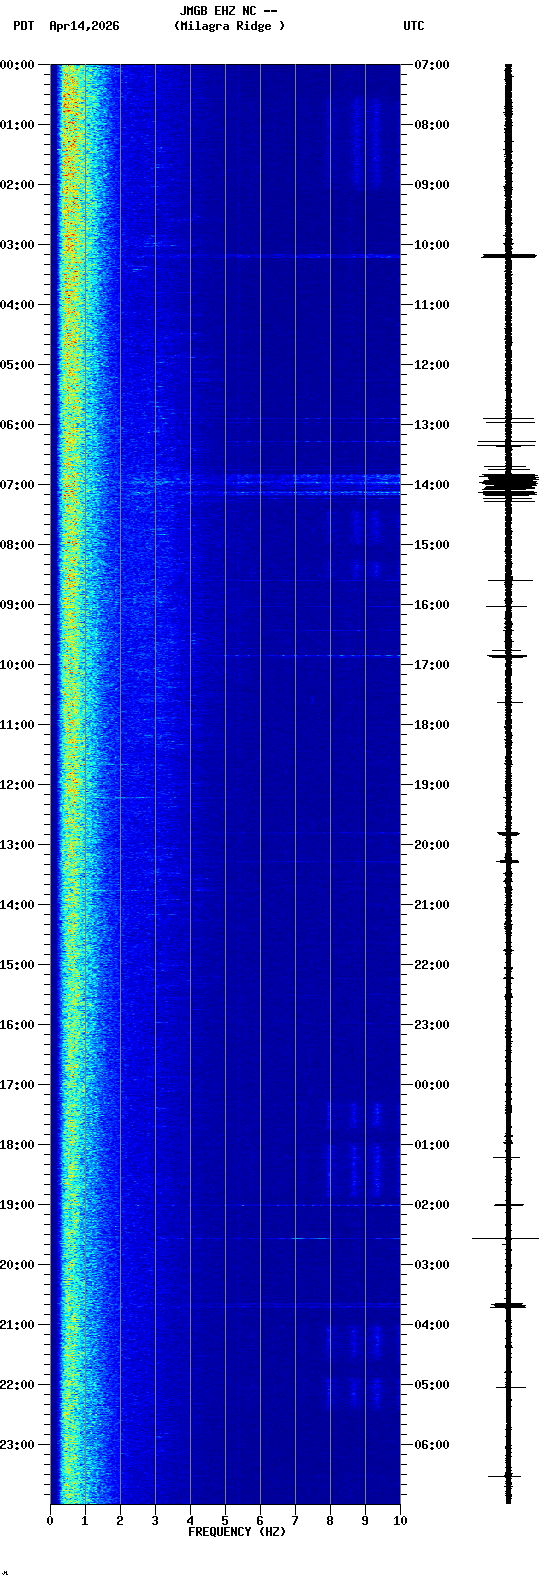Click frequency axis tick label '0'
The width and height of the screenshot is (552, 1584).
(x=50, y=1521)
